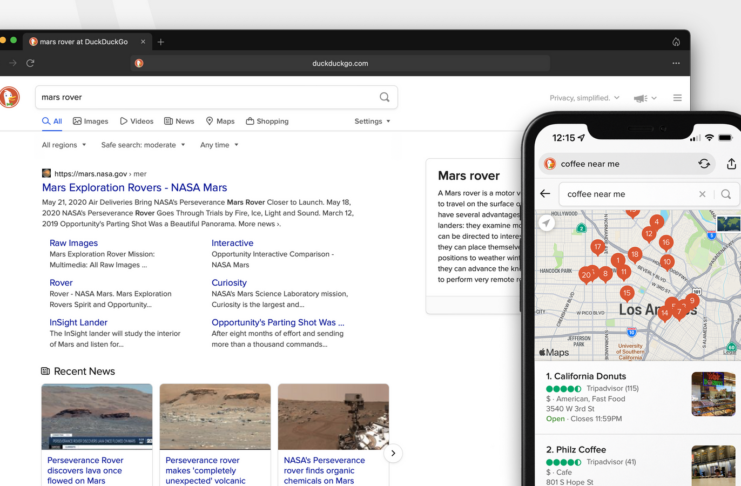Open news thumbnail about lava on Mars
Viewport: 741px width, 486px height.
point(97,417)
